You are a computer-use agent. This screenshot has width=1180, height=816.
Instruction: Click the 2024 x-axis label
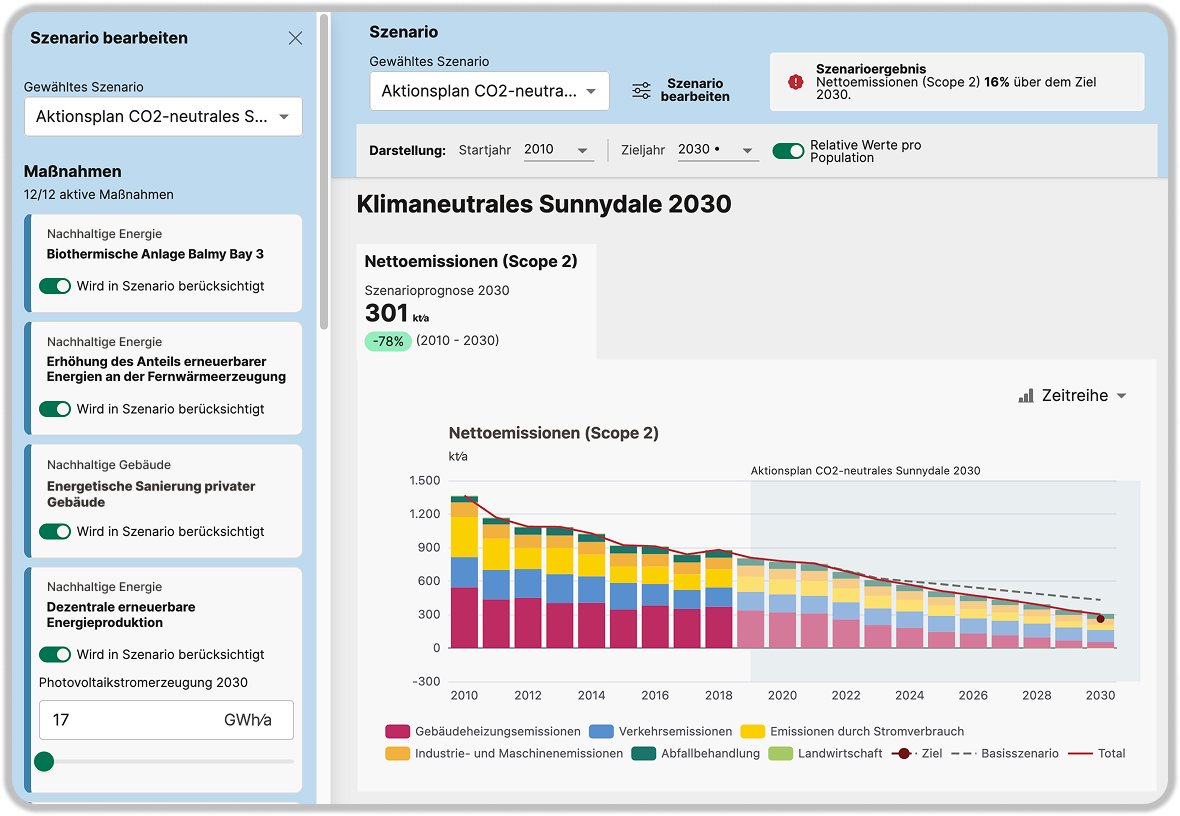pyautogui.click(x=909, y=696)
